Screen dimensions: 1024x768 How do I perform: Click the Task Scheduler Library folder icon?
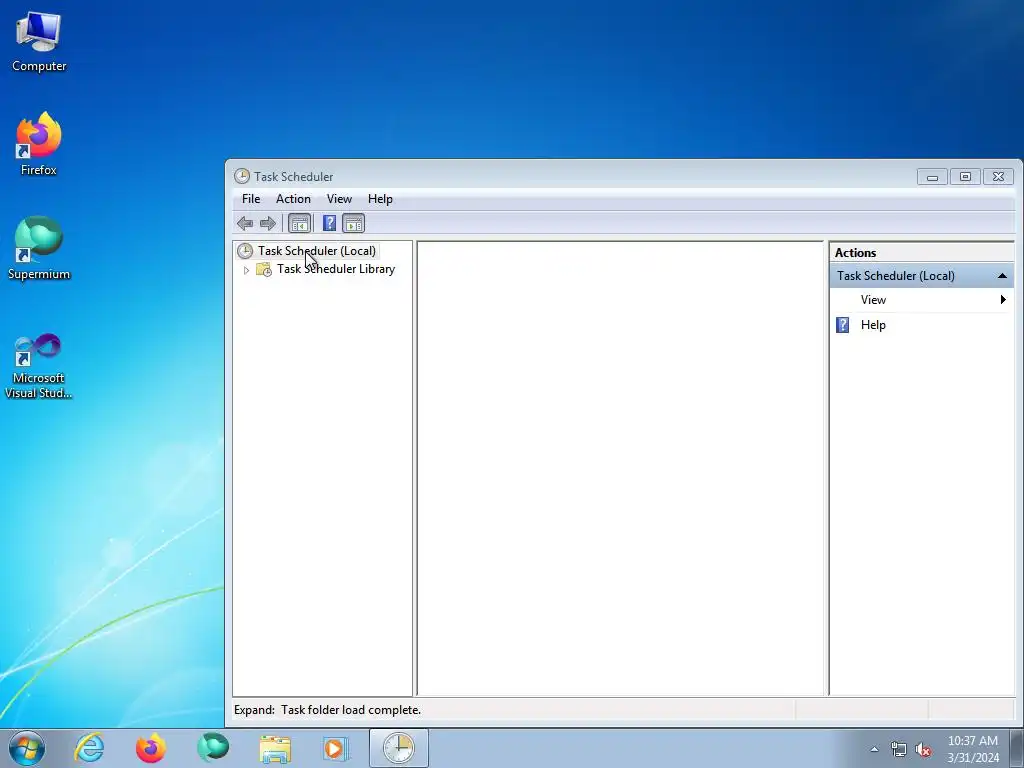(x=264, y=269)
